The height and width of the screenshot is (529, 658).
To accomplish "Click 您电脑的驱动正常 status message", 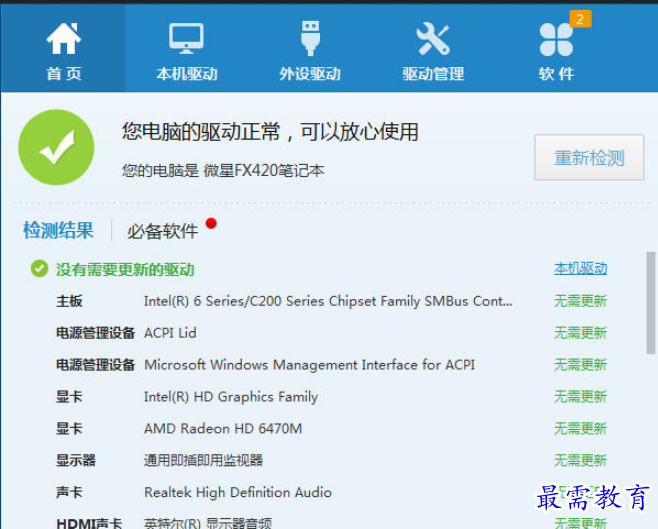I will [x=270, y=132].
